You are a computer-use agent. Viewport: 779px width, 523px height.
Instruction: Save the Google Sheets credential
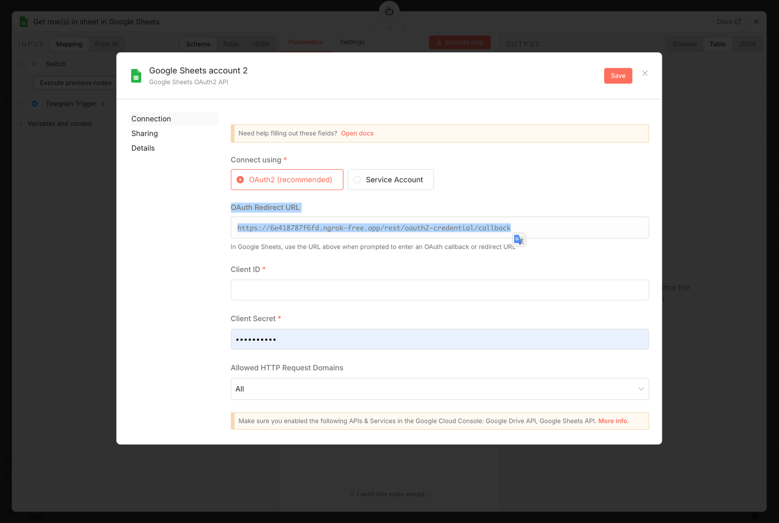tap(617, 76)
